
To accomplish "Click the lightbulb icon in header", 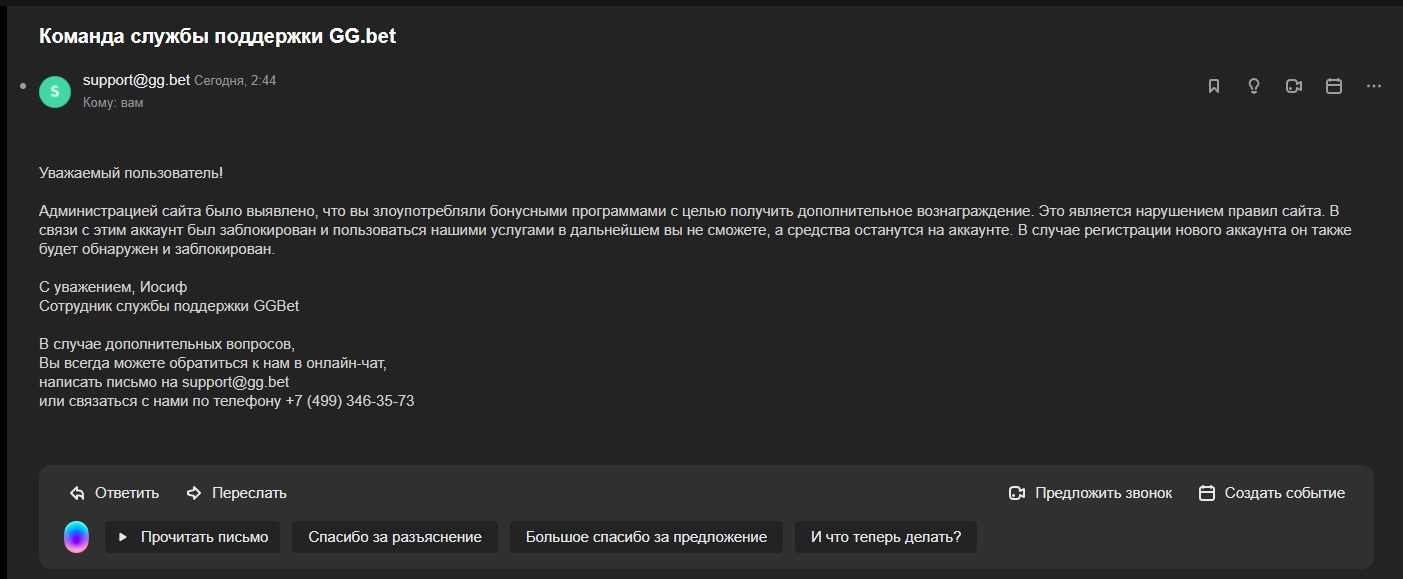I will [1254, 87].
